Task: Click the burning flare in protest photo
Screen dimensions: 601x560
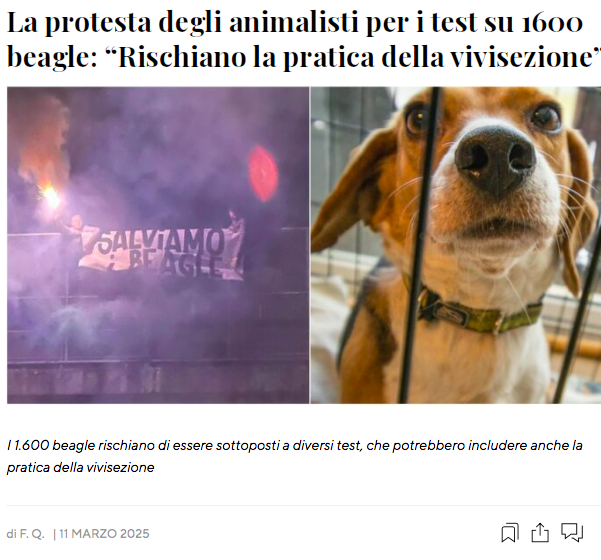Action: tap(51, 198)
